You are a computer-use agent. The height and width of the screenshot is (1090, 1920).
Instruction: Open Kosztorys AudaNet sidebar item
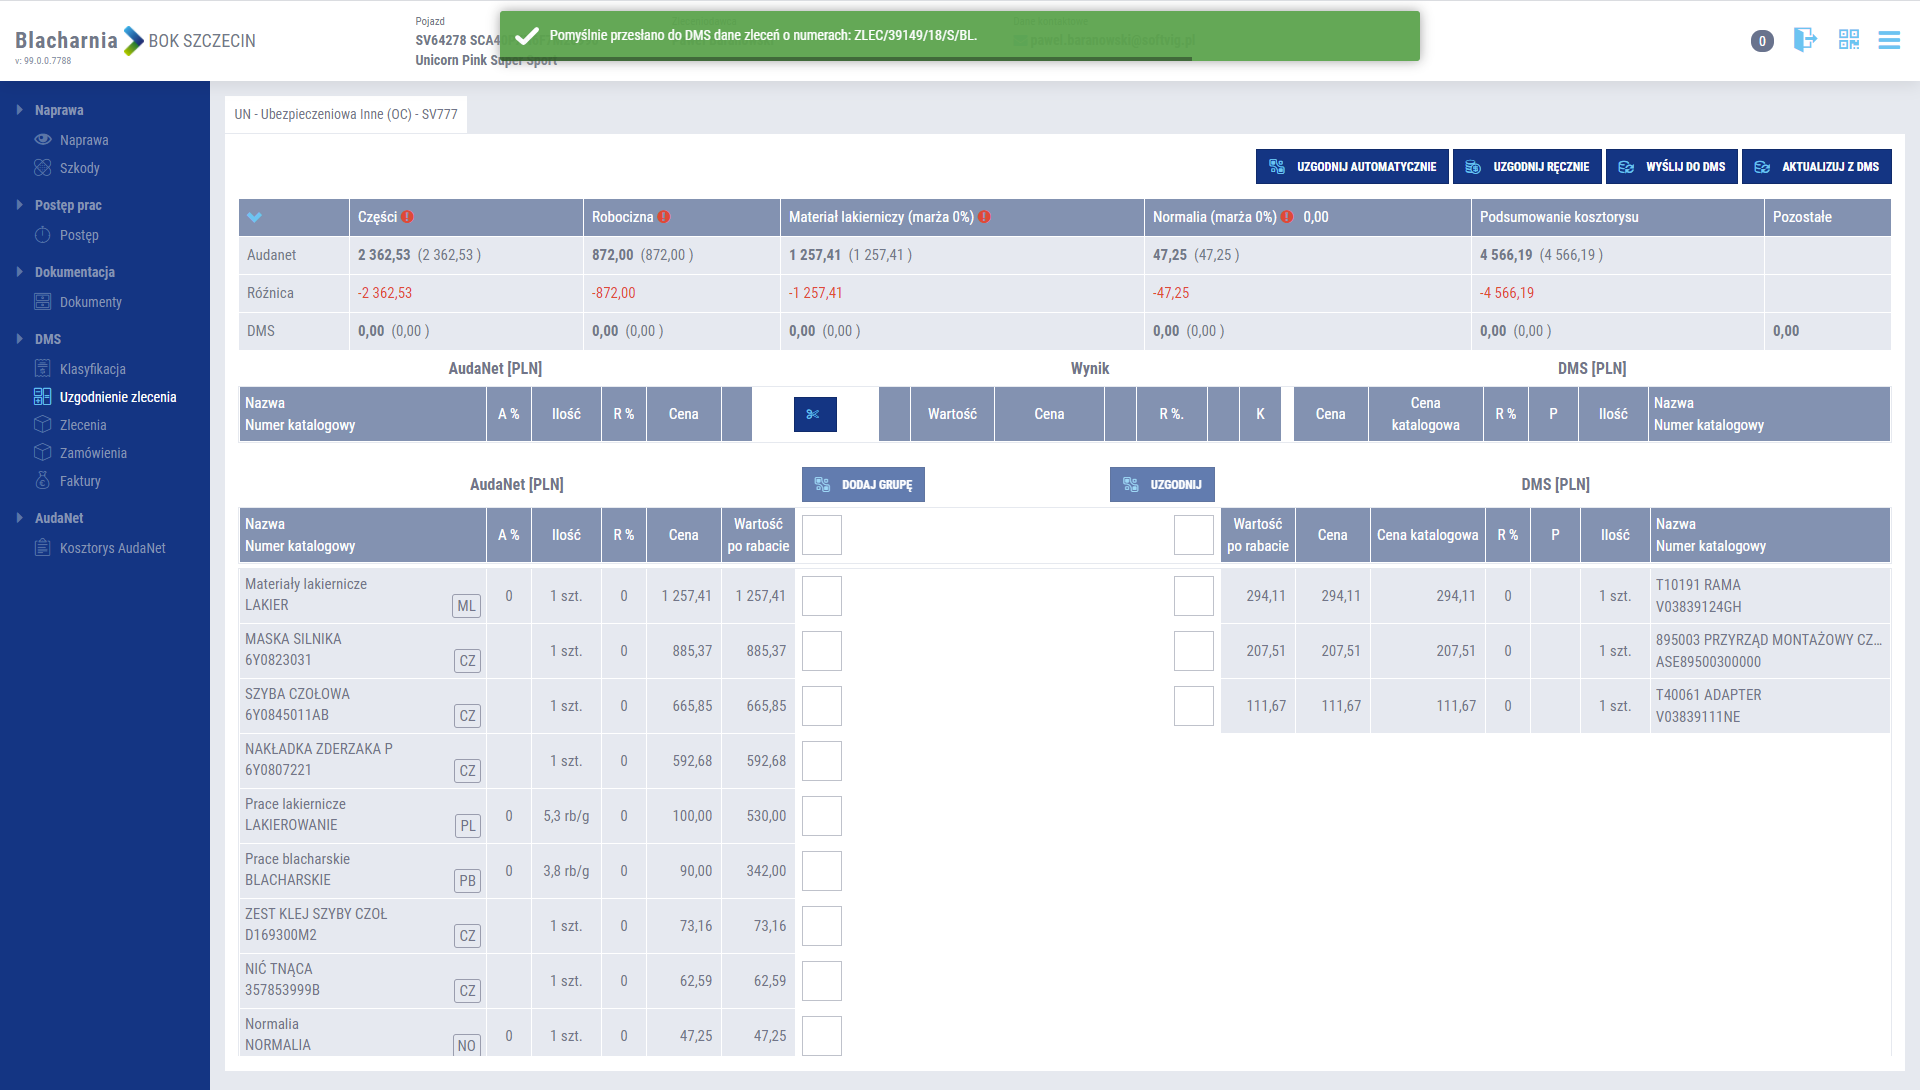click(112, 548)
